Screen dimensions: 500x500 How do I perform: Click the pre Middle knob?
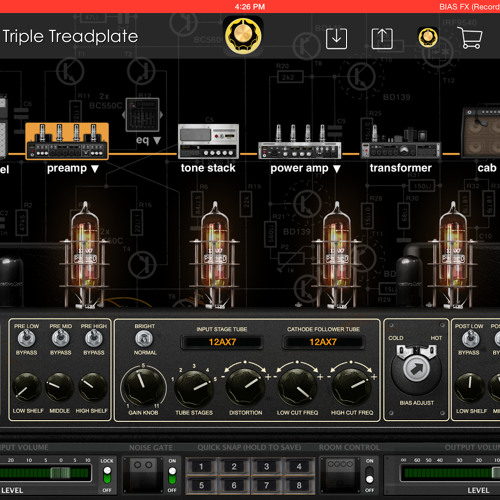click(59, 387)
